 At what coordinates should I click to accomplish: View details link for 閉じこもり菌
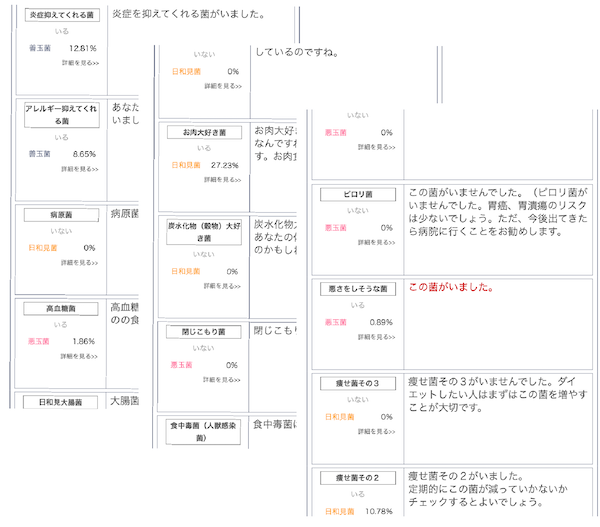click(222, 379)
